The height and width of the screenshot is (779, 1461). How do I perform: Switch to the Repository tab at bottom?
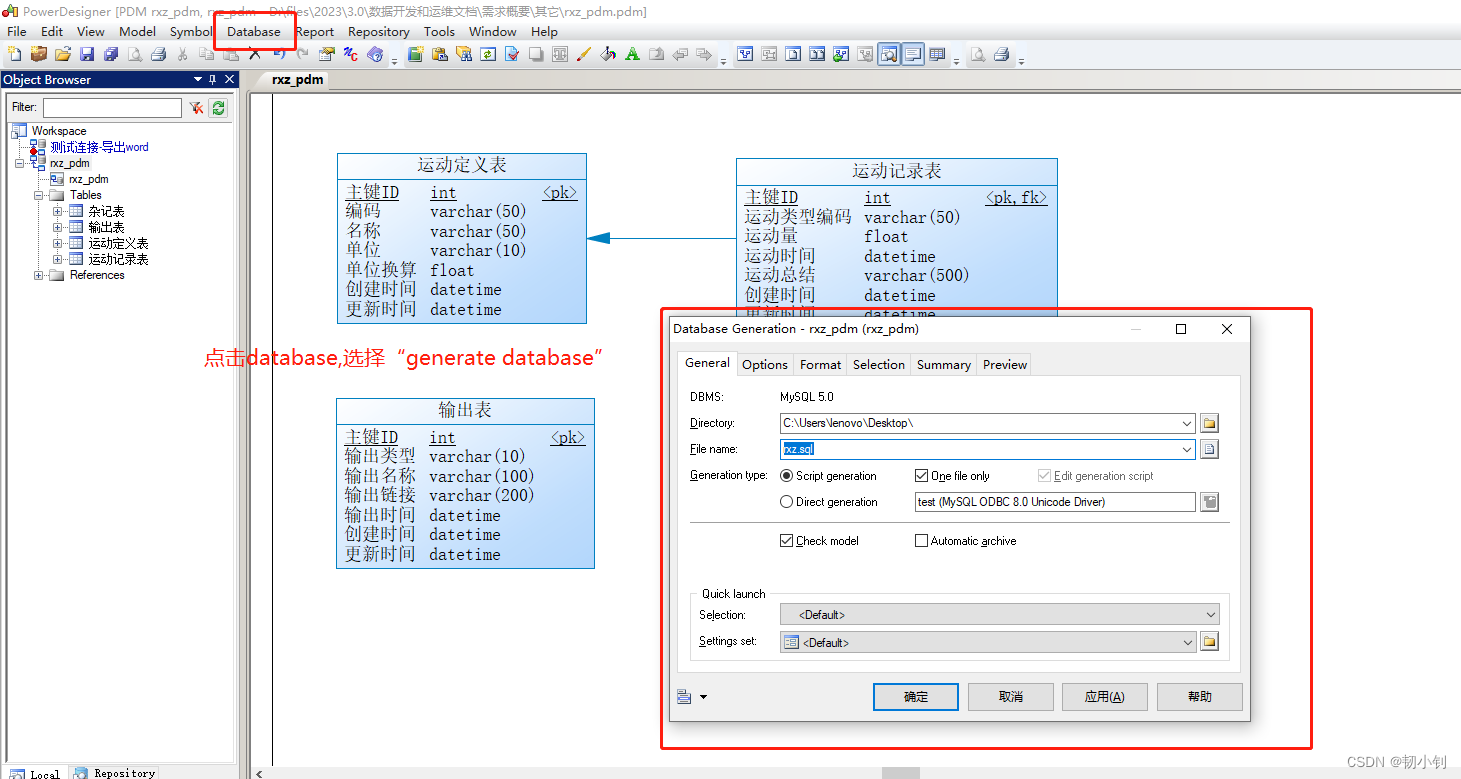[115, 772]
